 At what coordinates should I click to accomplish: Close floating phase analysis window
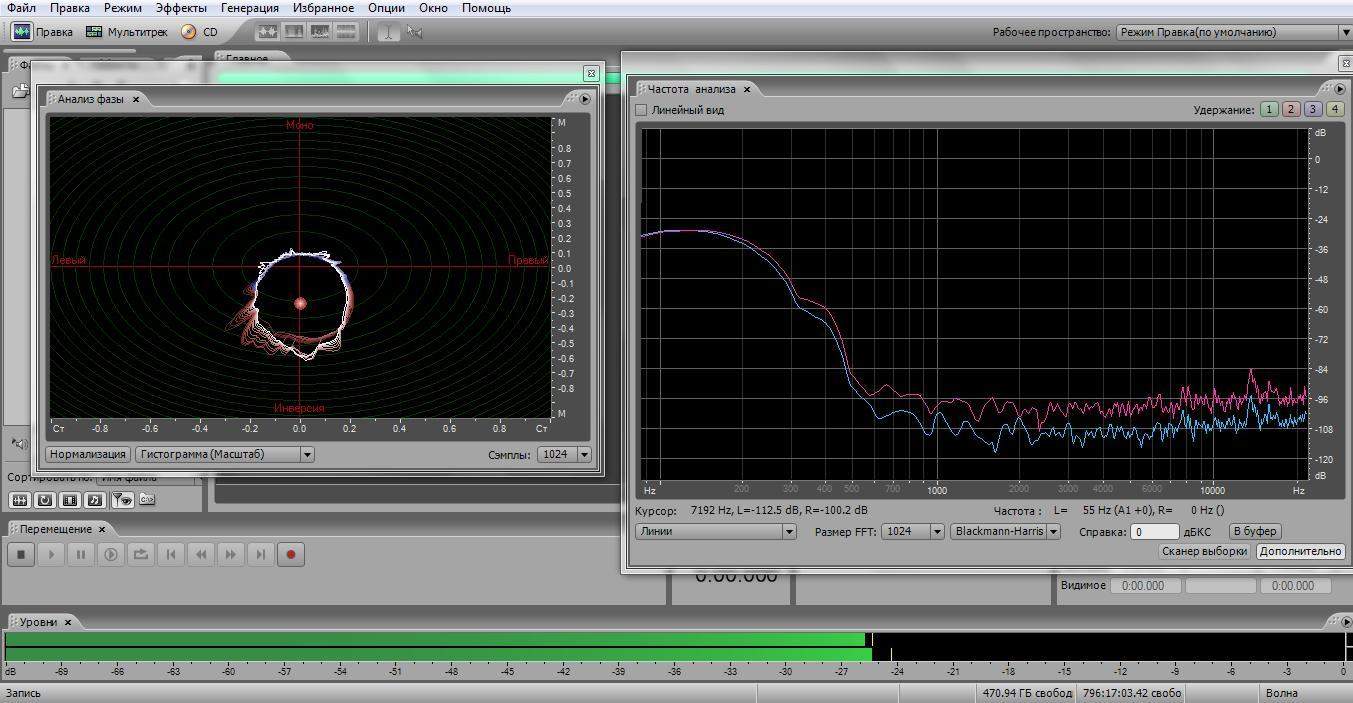pos(591,73)
